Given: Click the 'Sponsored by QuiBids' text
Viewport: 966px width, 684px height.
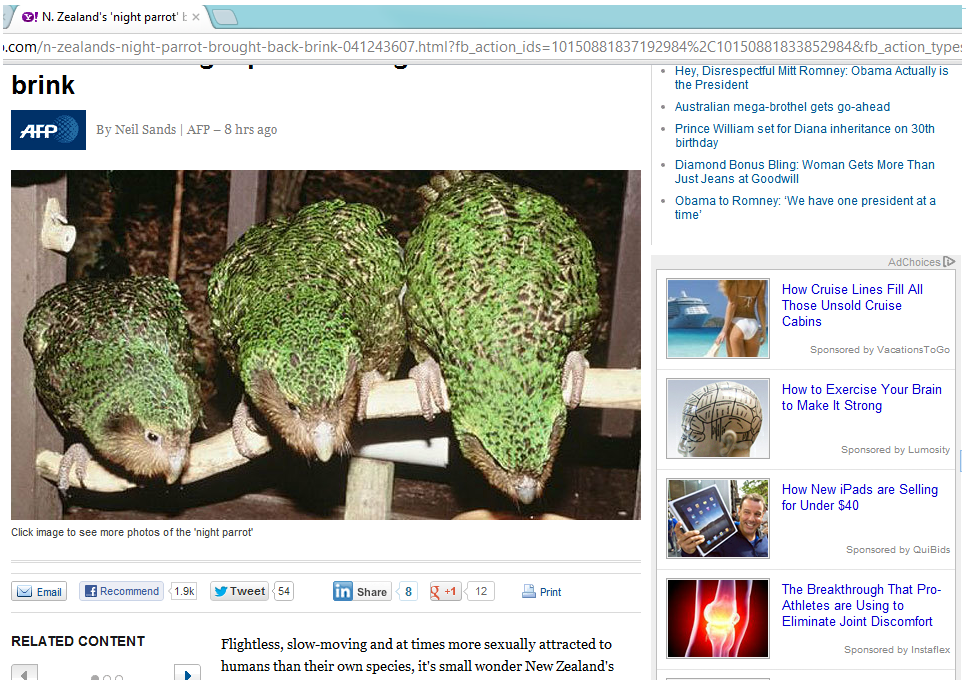Looking at the screenshot, I should tap(898, 550).
